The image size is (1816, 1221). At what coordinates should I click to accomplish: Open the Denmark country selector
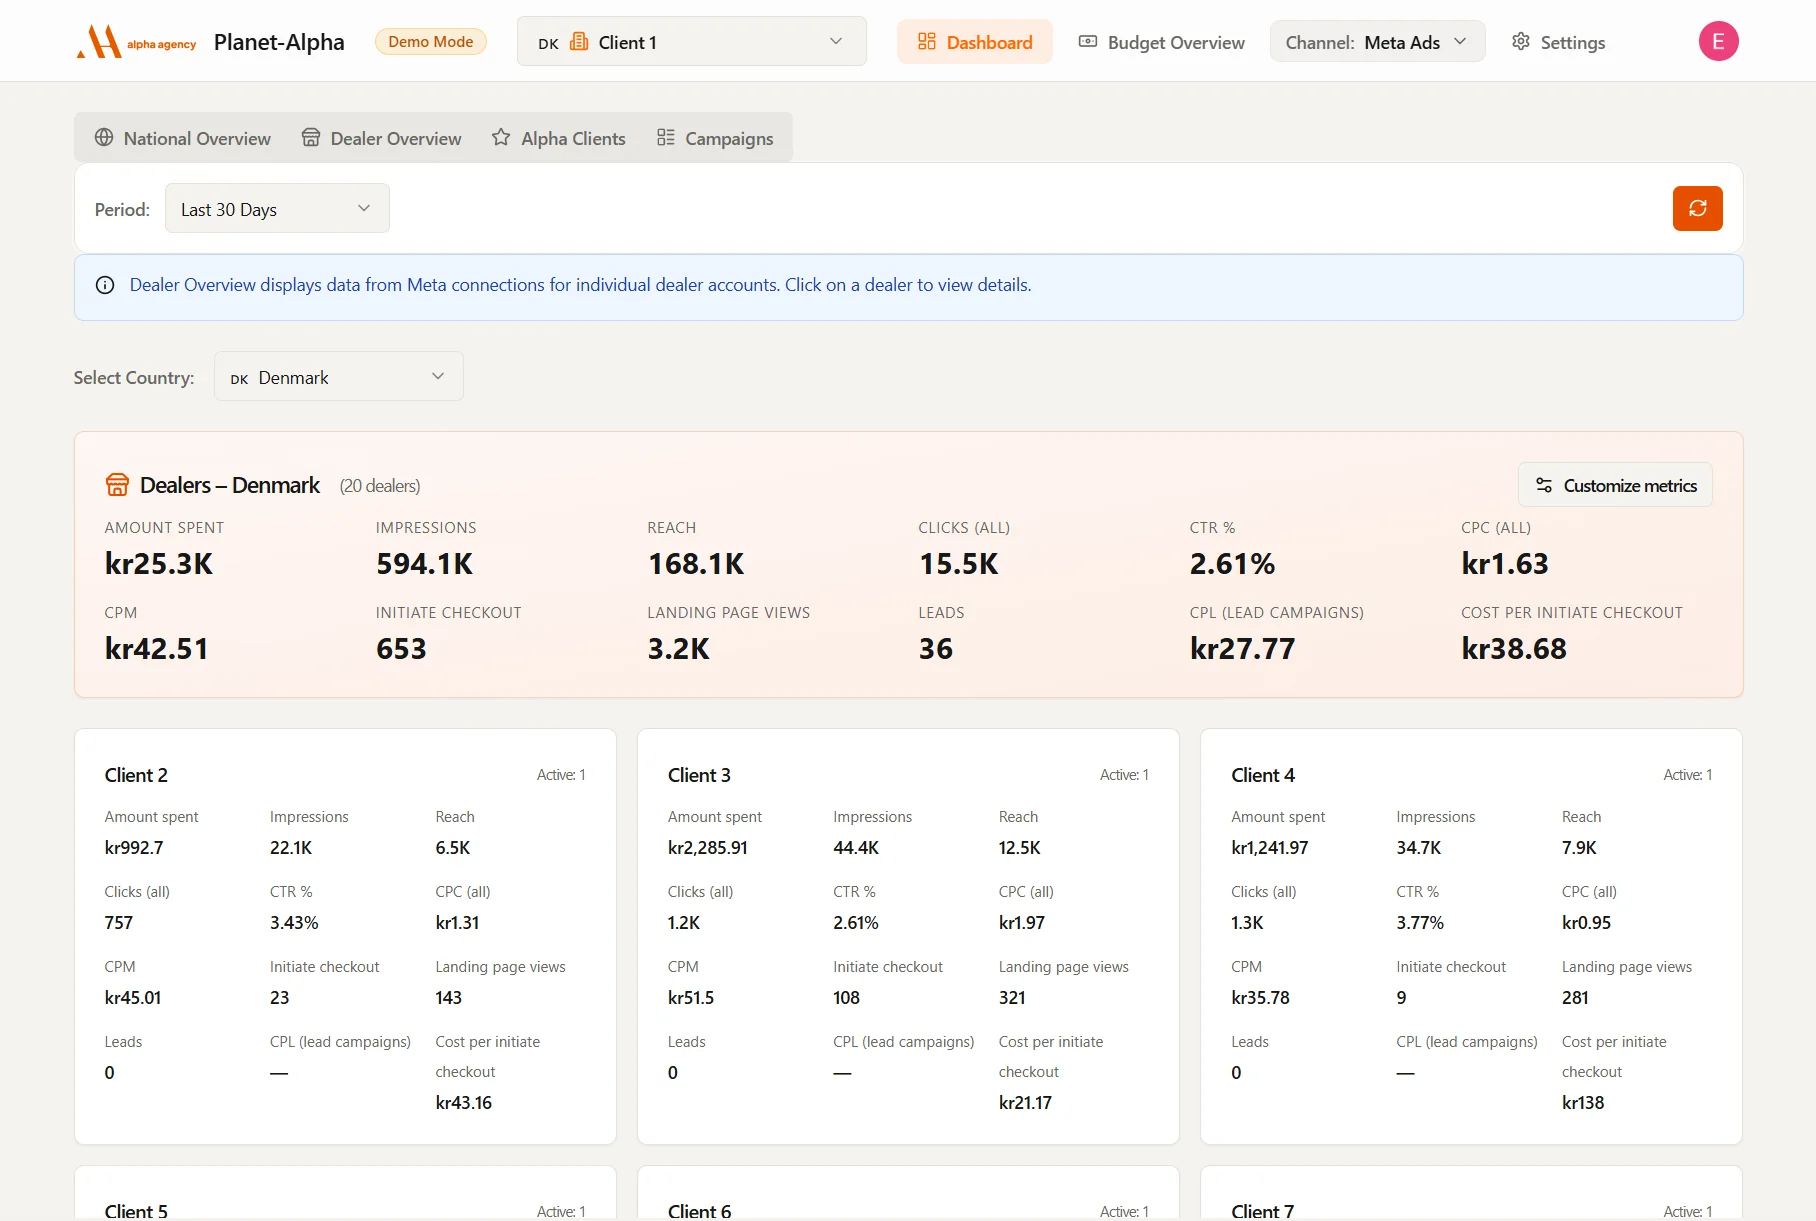click(339, 377)
